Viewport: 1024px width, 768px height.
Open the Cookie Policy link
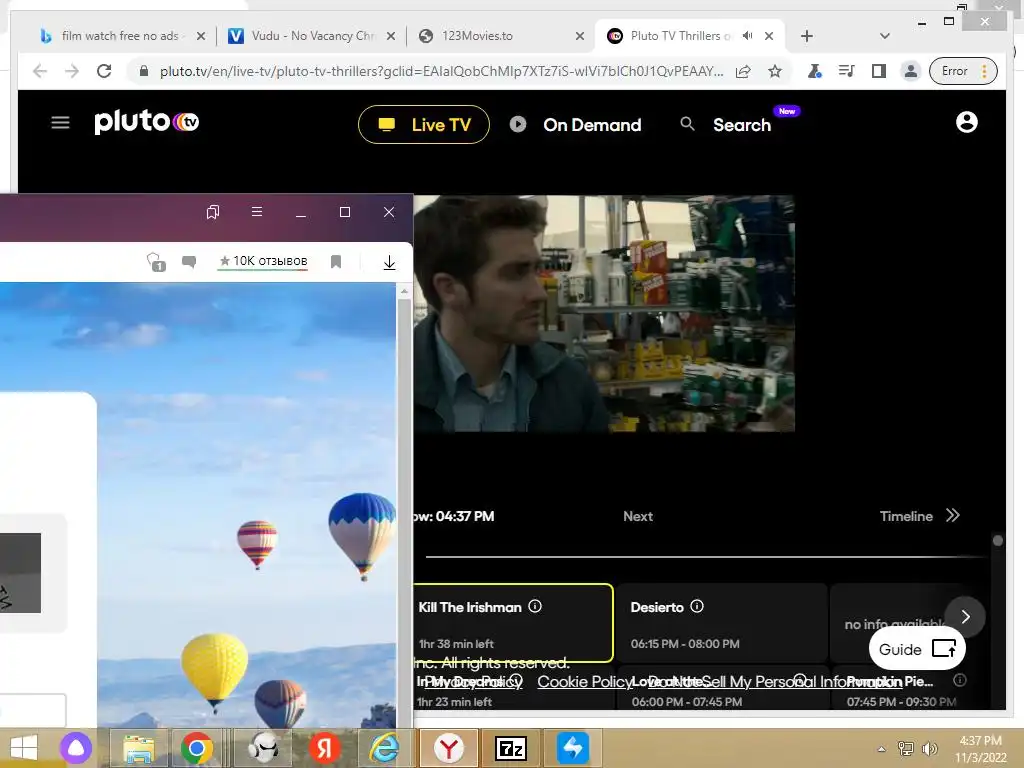click(584, 682)
